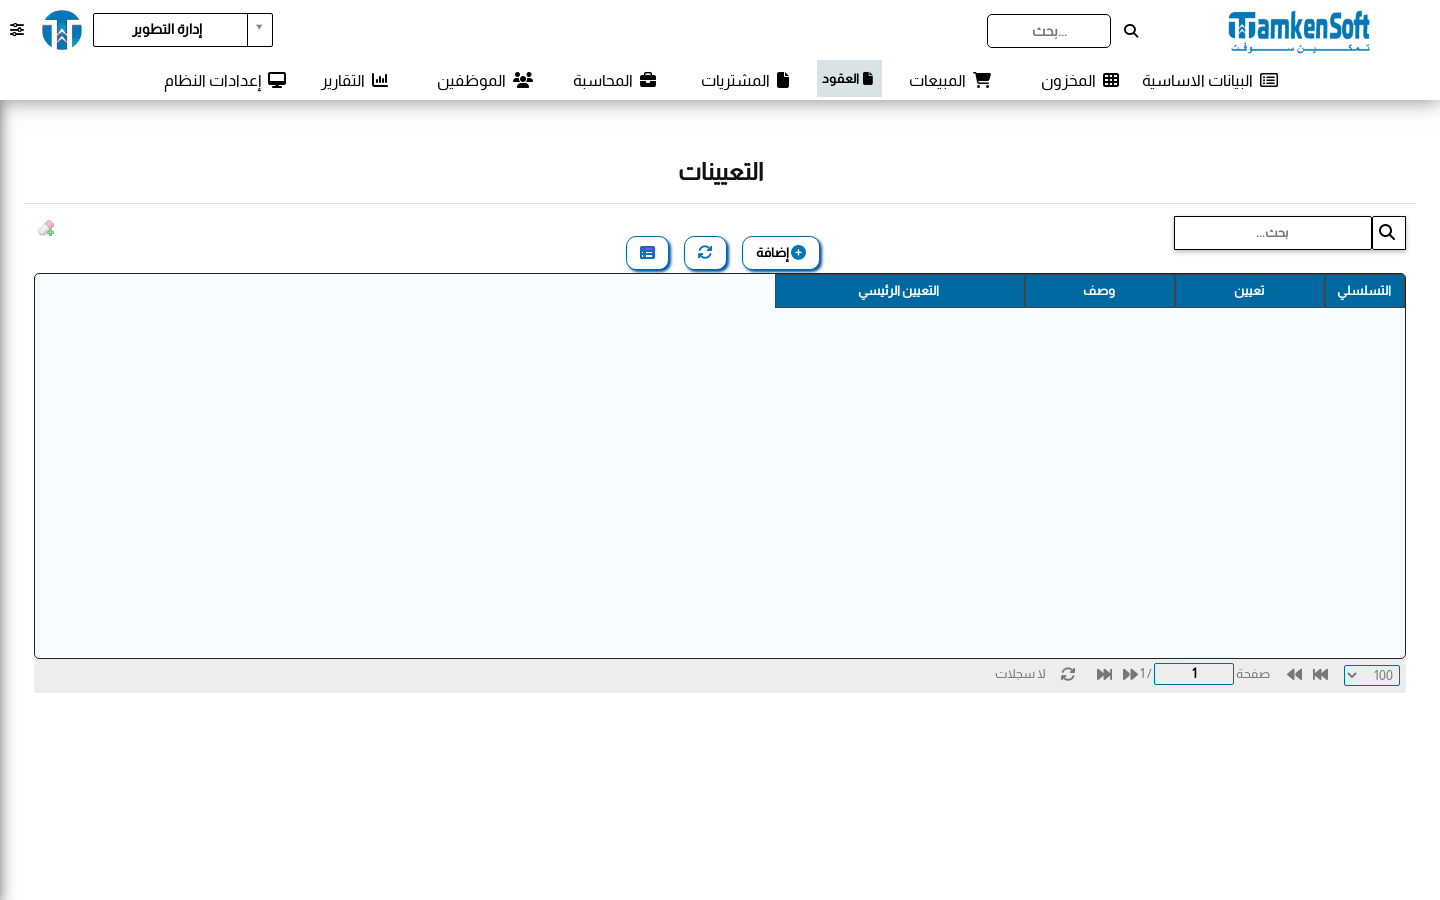Click the round TamkenSoft avatar logo
1440x900 pixels.
coord(62,30)
